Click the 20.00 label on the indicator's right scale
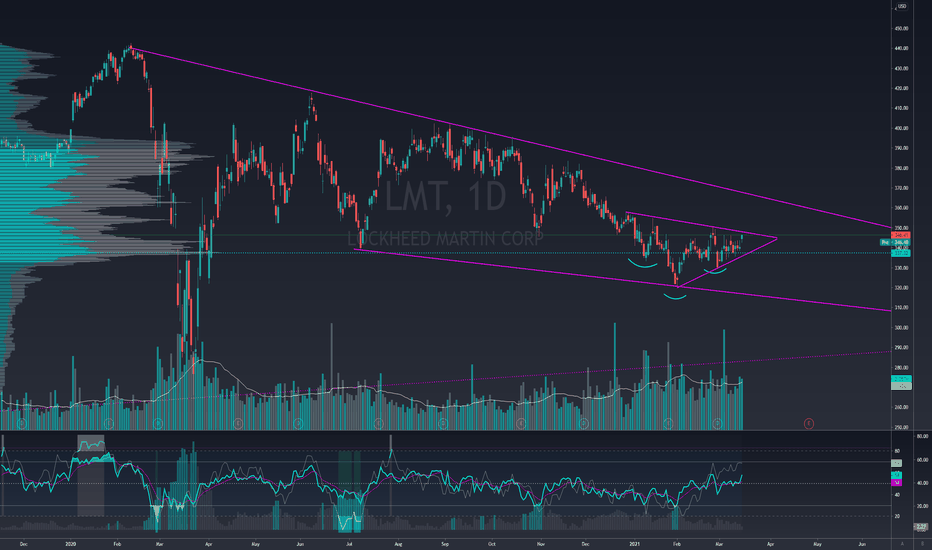Screen dimensions: 932x550 click(x=922, y=506)
